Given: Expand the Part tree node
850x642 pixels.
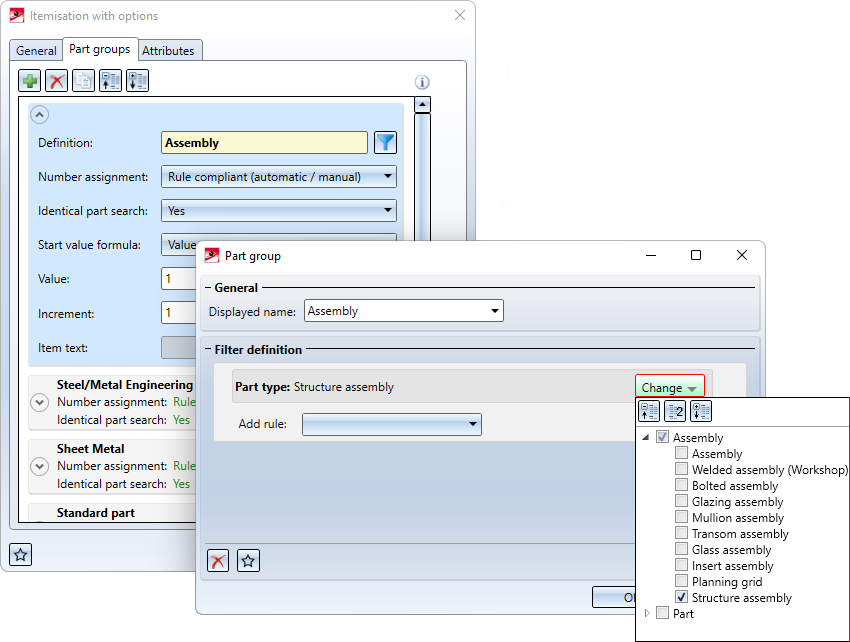Looking at the screenshot, I should (646, 614).
